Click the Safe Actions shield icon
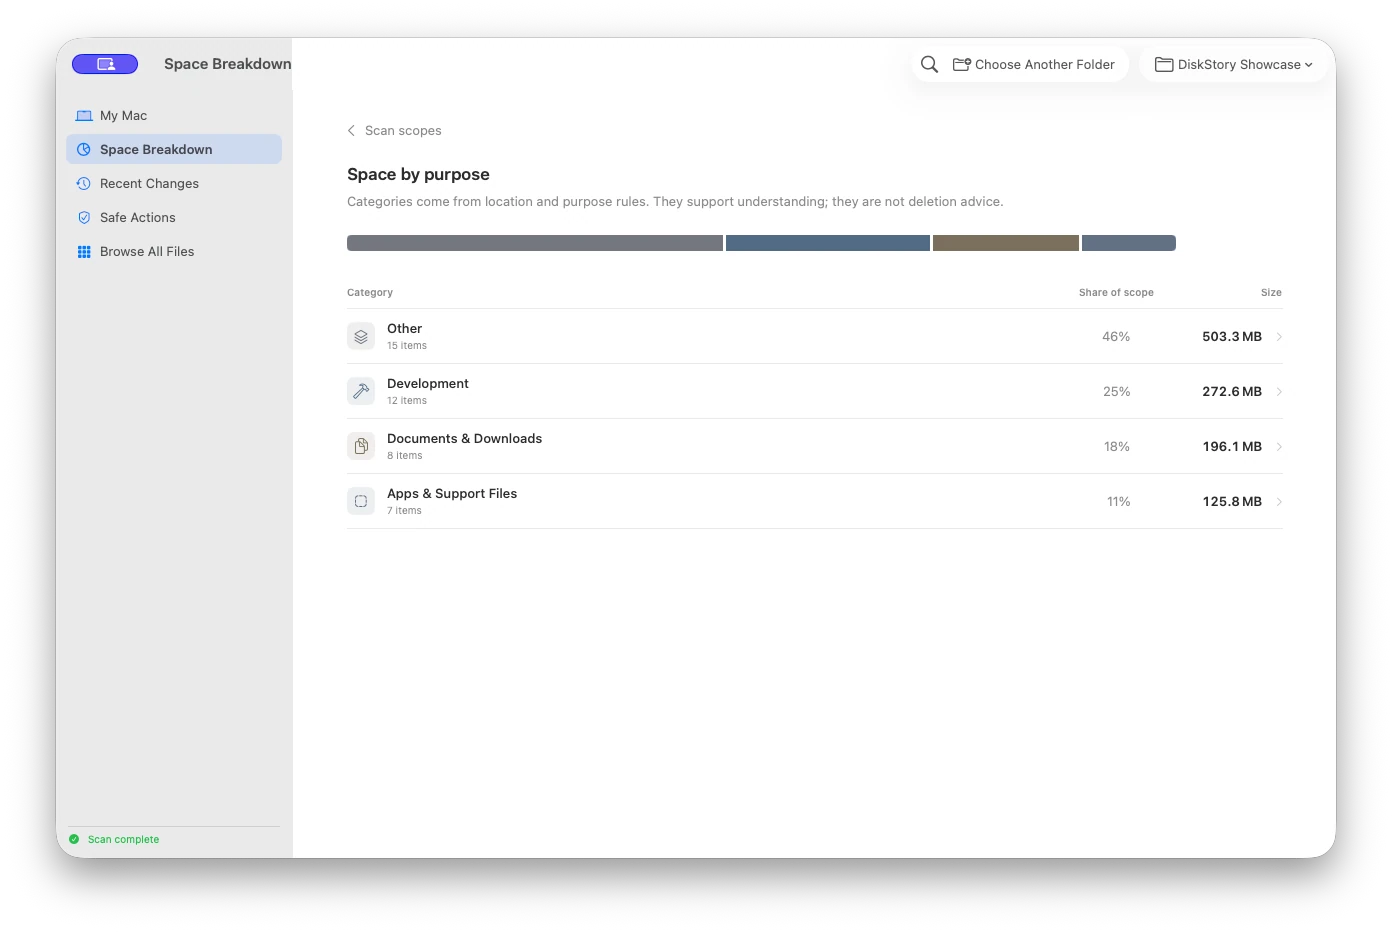1392x932 pixels. pyautogui.click(x=84, y=218)
